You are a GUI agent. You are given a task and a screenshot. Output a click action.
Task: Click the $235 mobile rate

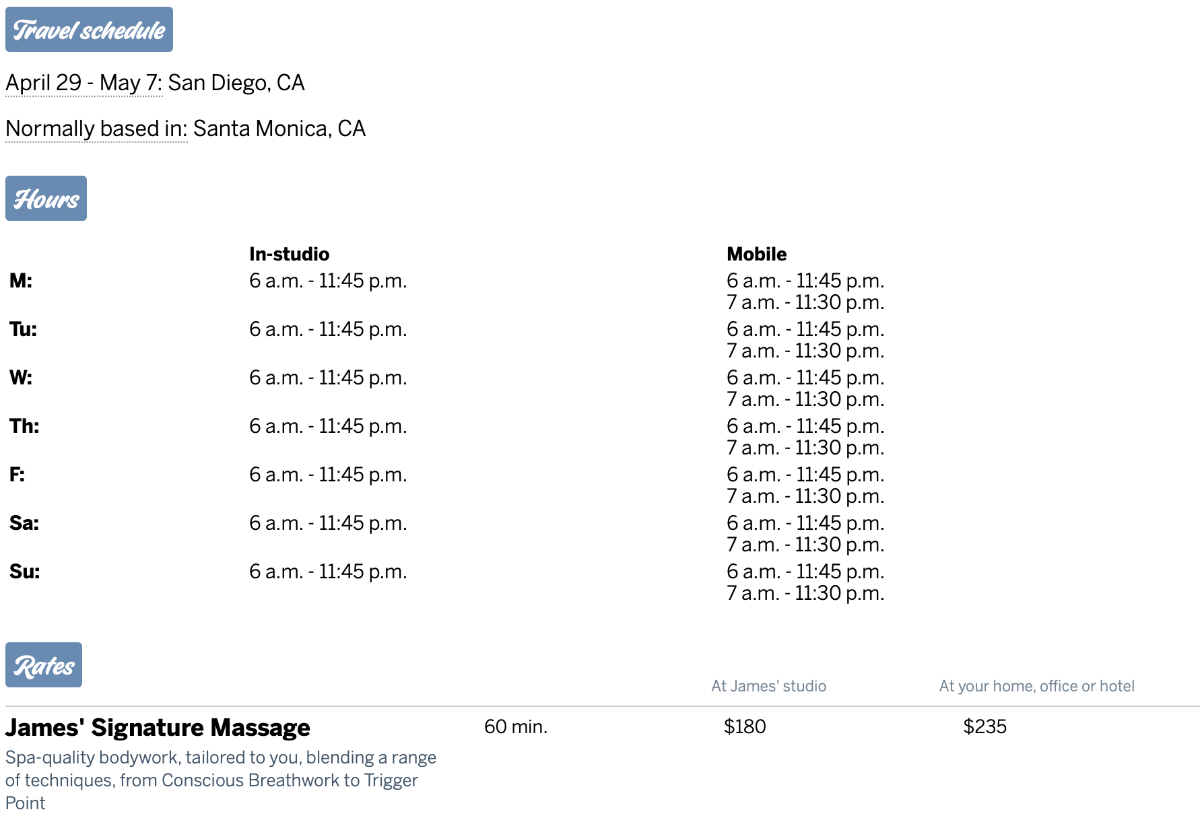985,727
